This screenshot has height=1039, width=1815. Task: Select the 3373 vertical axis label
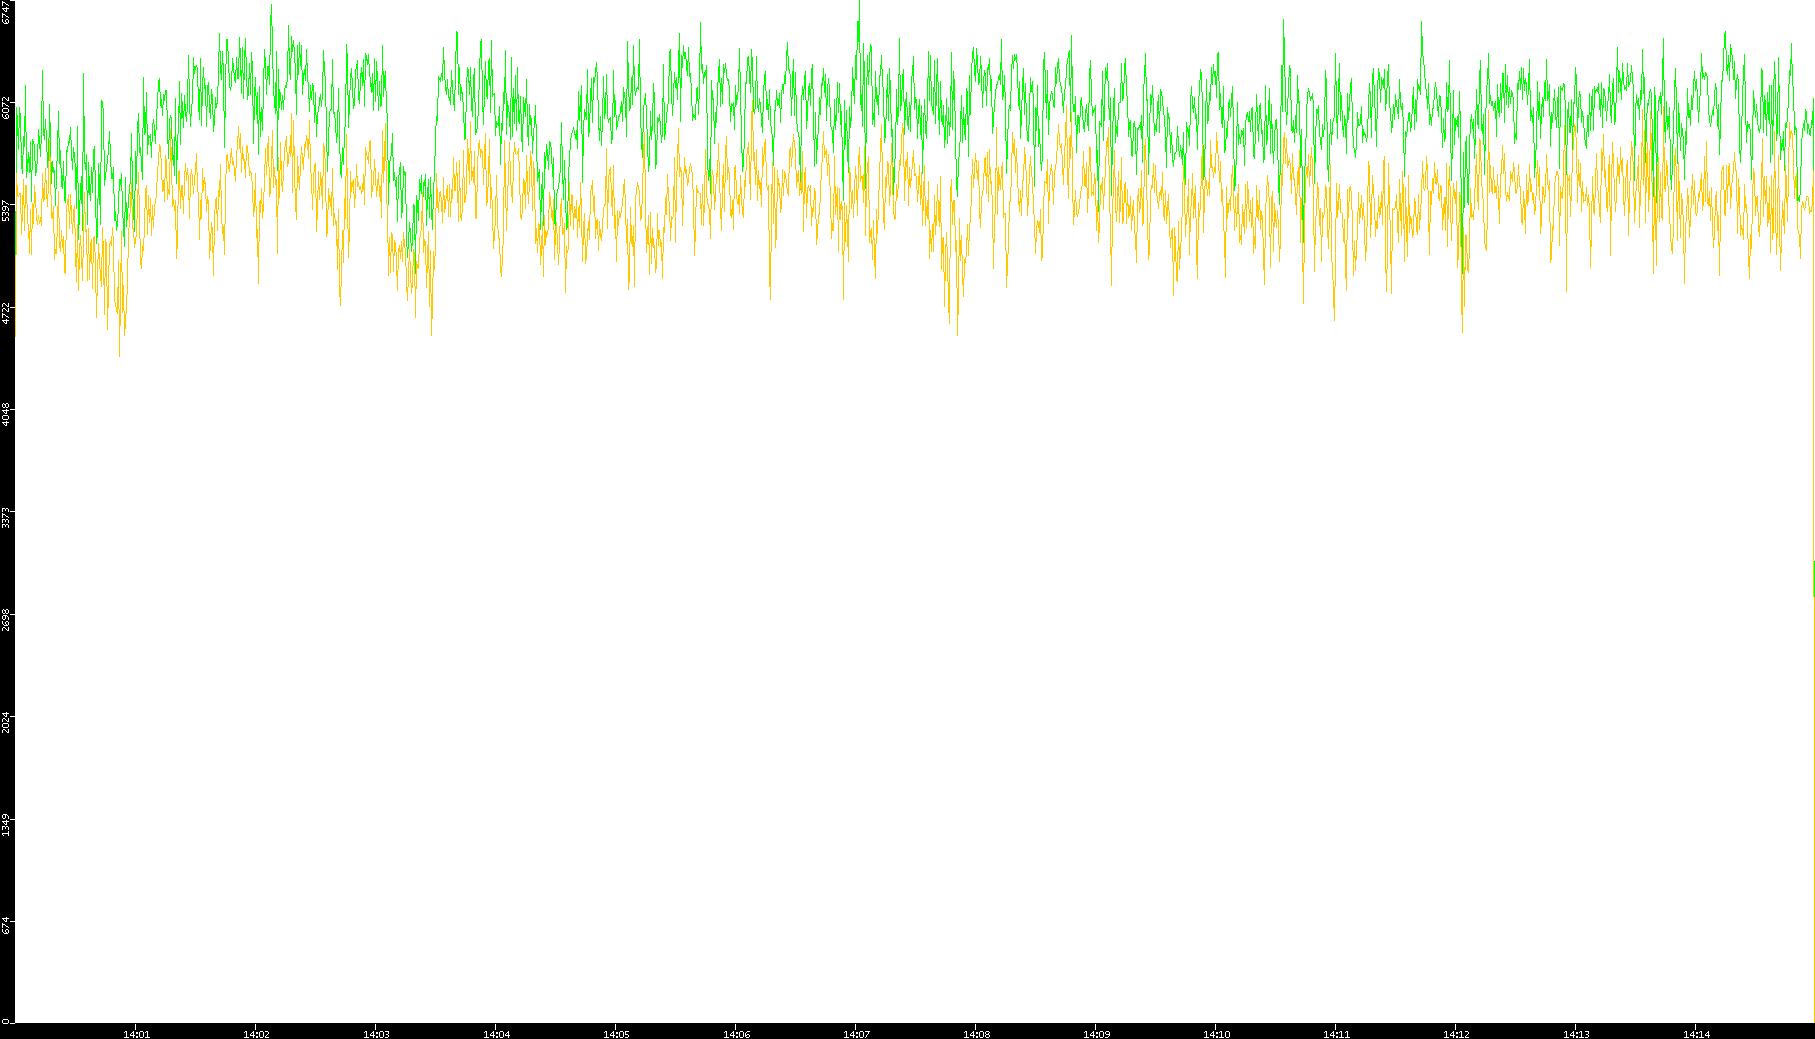click(x=7, y=517)
